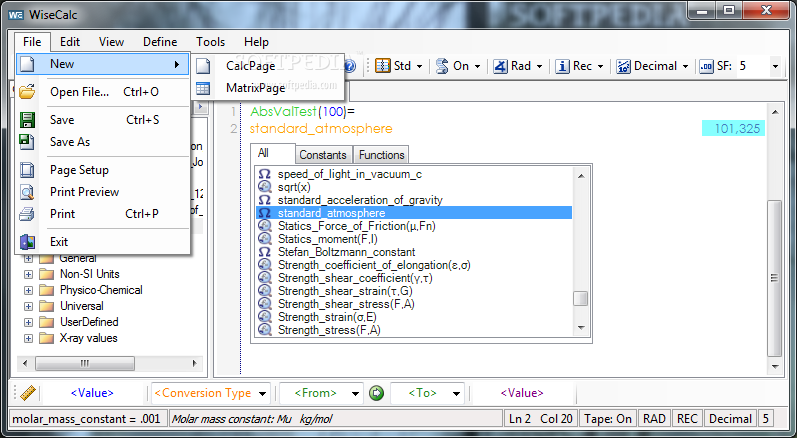
Task: Switch to the Constants tab
Action: click(322, 155)
